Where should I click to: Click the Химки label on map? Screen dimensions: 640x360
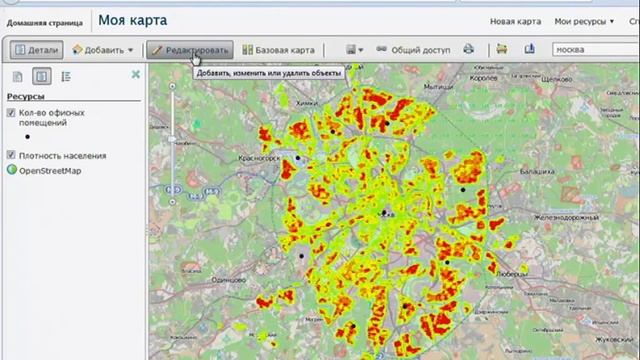click(x=307, y=103)
